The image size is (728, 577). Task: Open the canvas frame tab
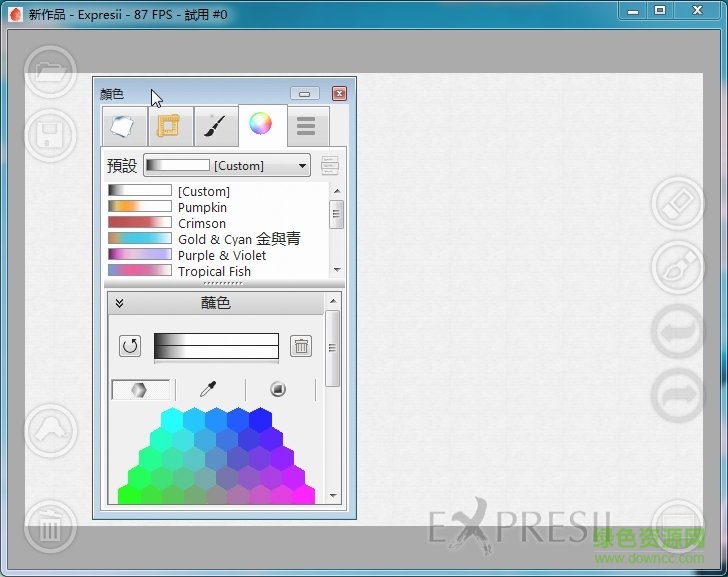point(169,126)
